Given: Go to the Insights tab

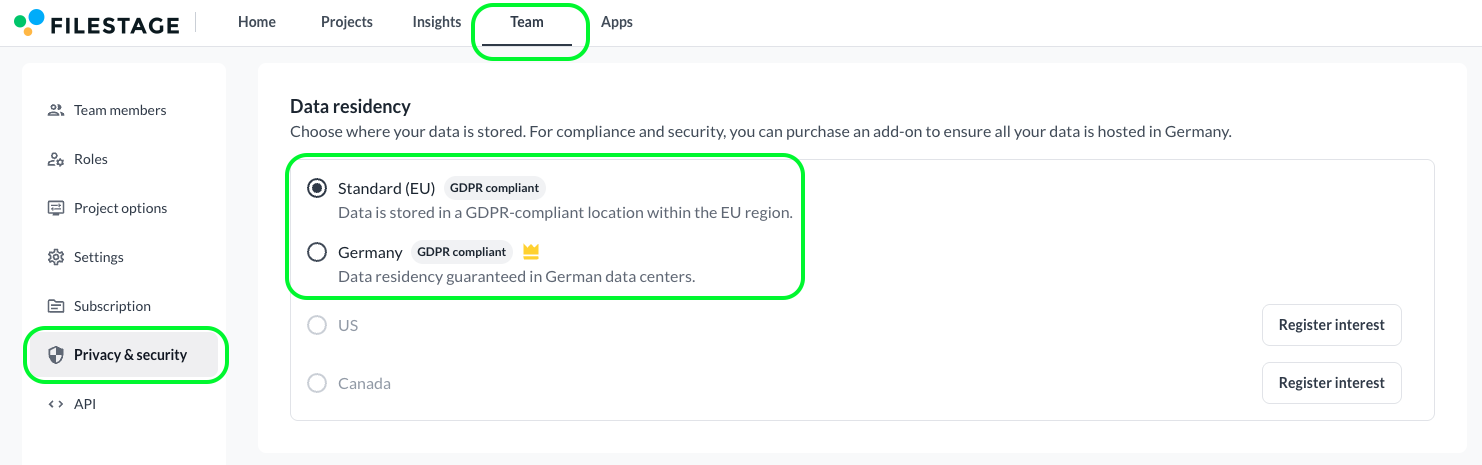Looking at the screenshot, I should (x=437, y=22).
